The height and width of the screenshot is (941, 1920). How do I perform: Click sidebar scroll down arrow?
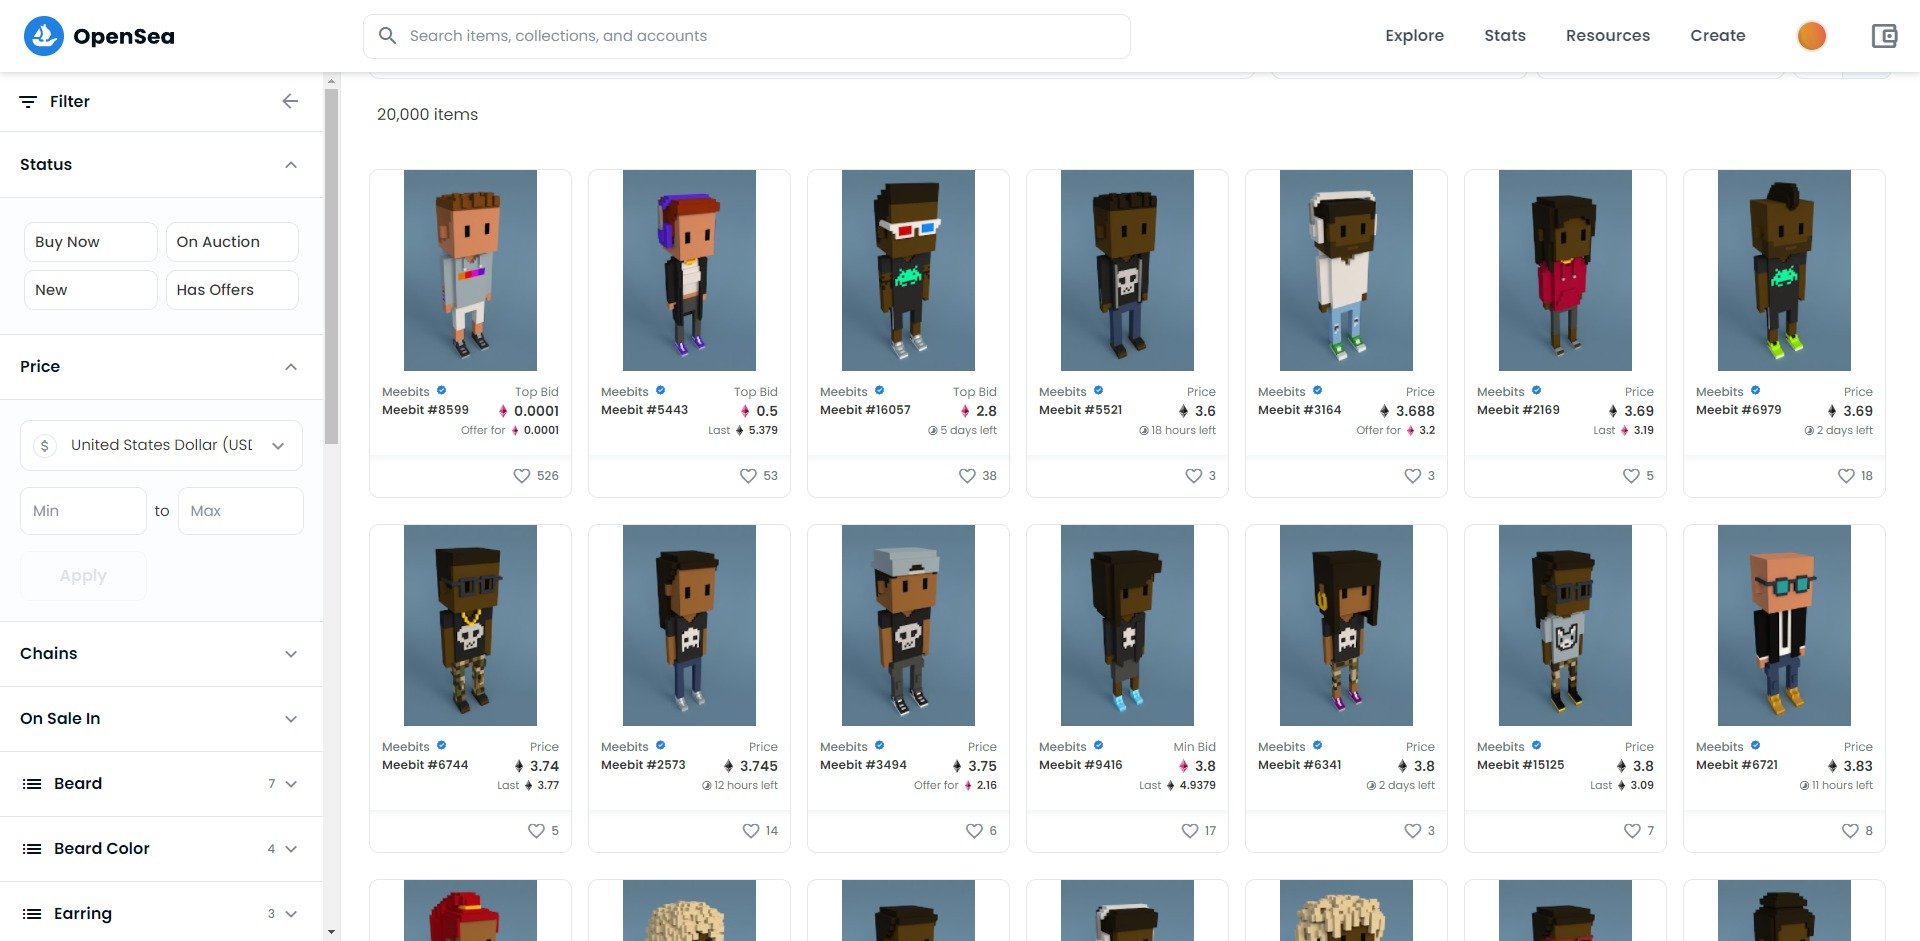click(331, 933)
